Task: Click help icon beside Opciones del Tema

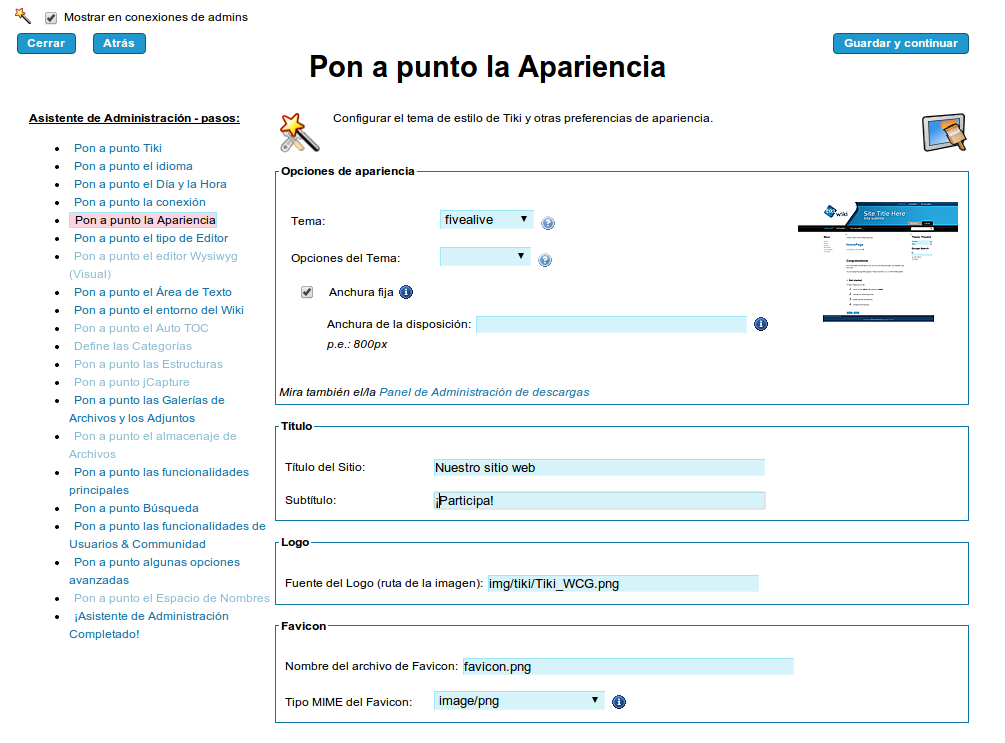Action: point(545,260)
